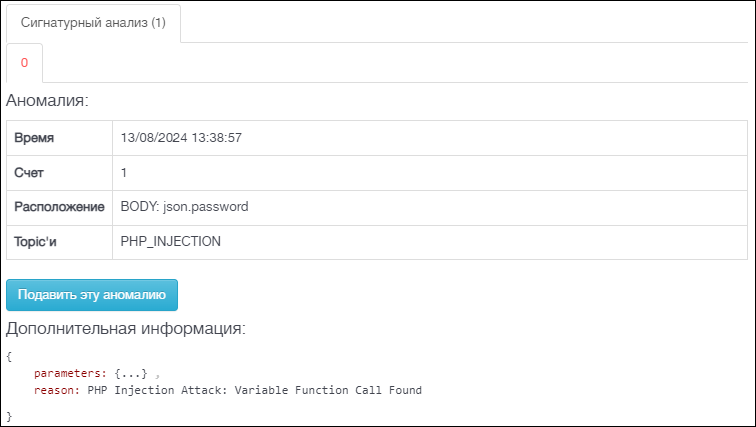Click the closing curly brace of the JSON
The image size is (756, 427).
pos(9,416)
